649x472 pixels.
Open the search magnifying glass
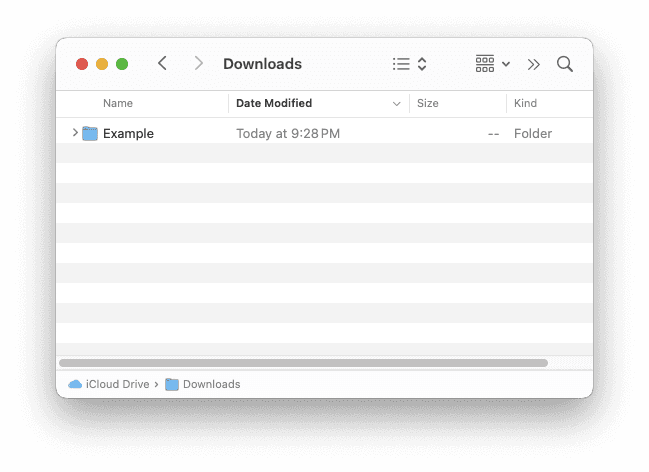tap(565, 64)
